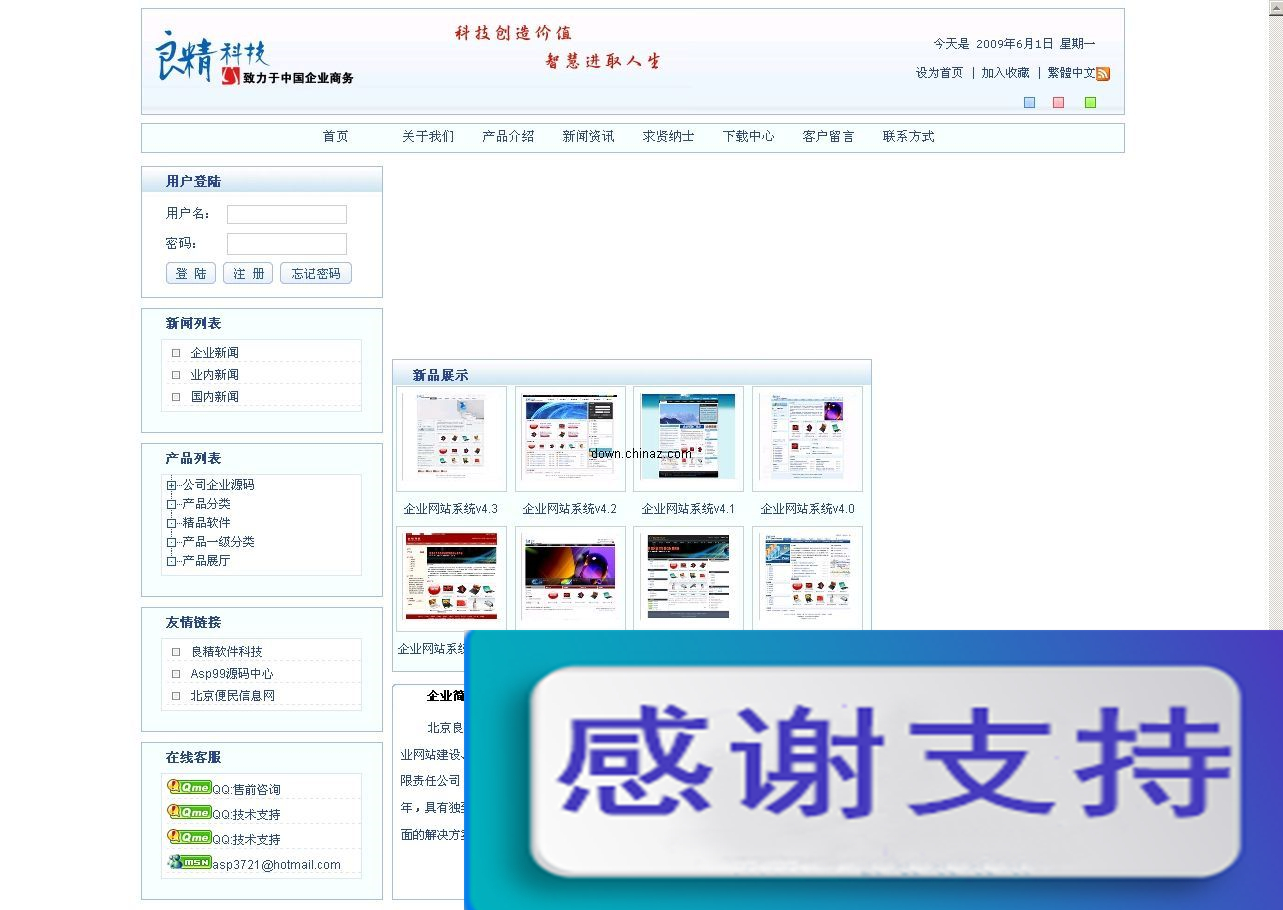Image resolution: width=1283 pixels, height=910 pixels.
Task: Open the 新闻资讯 menu item
Action: [588, 137]
